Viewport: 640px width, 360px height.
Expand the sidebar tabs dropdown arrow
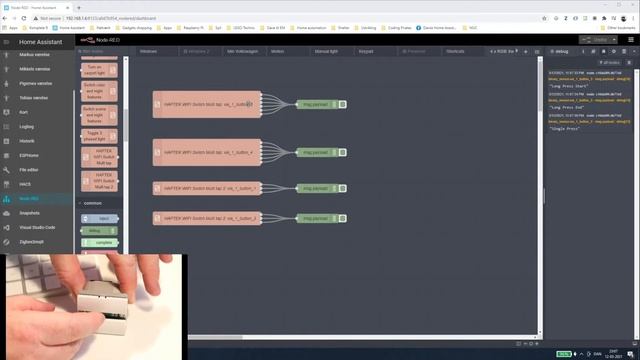pos(634,51)
